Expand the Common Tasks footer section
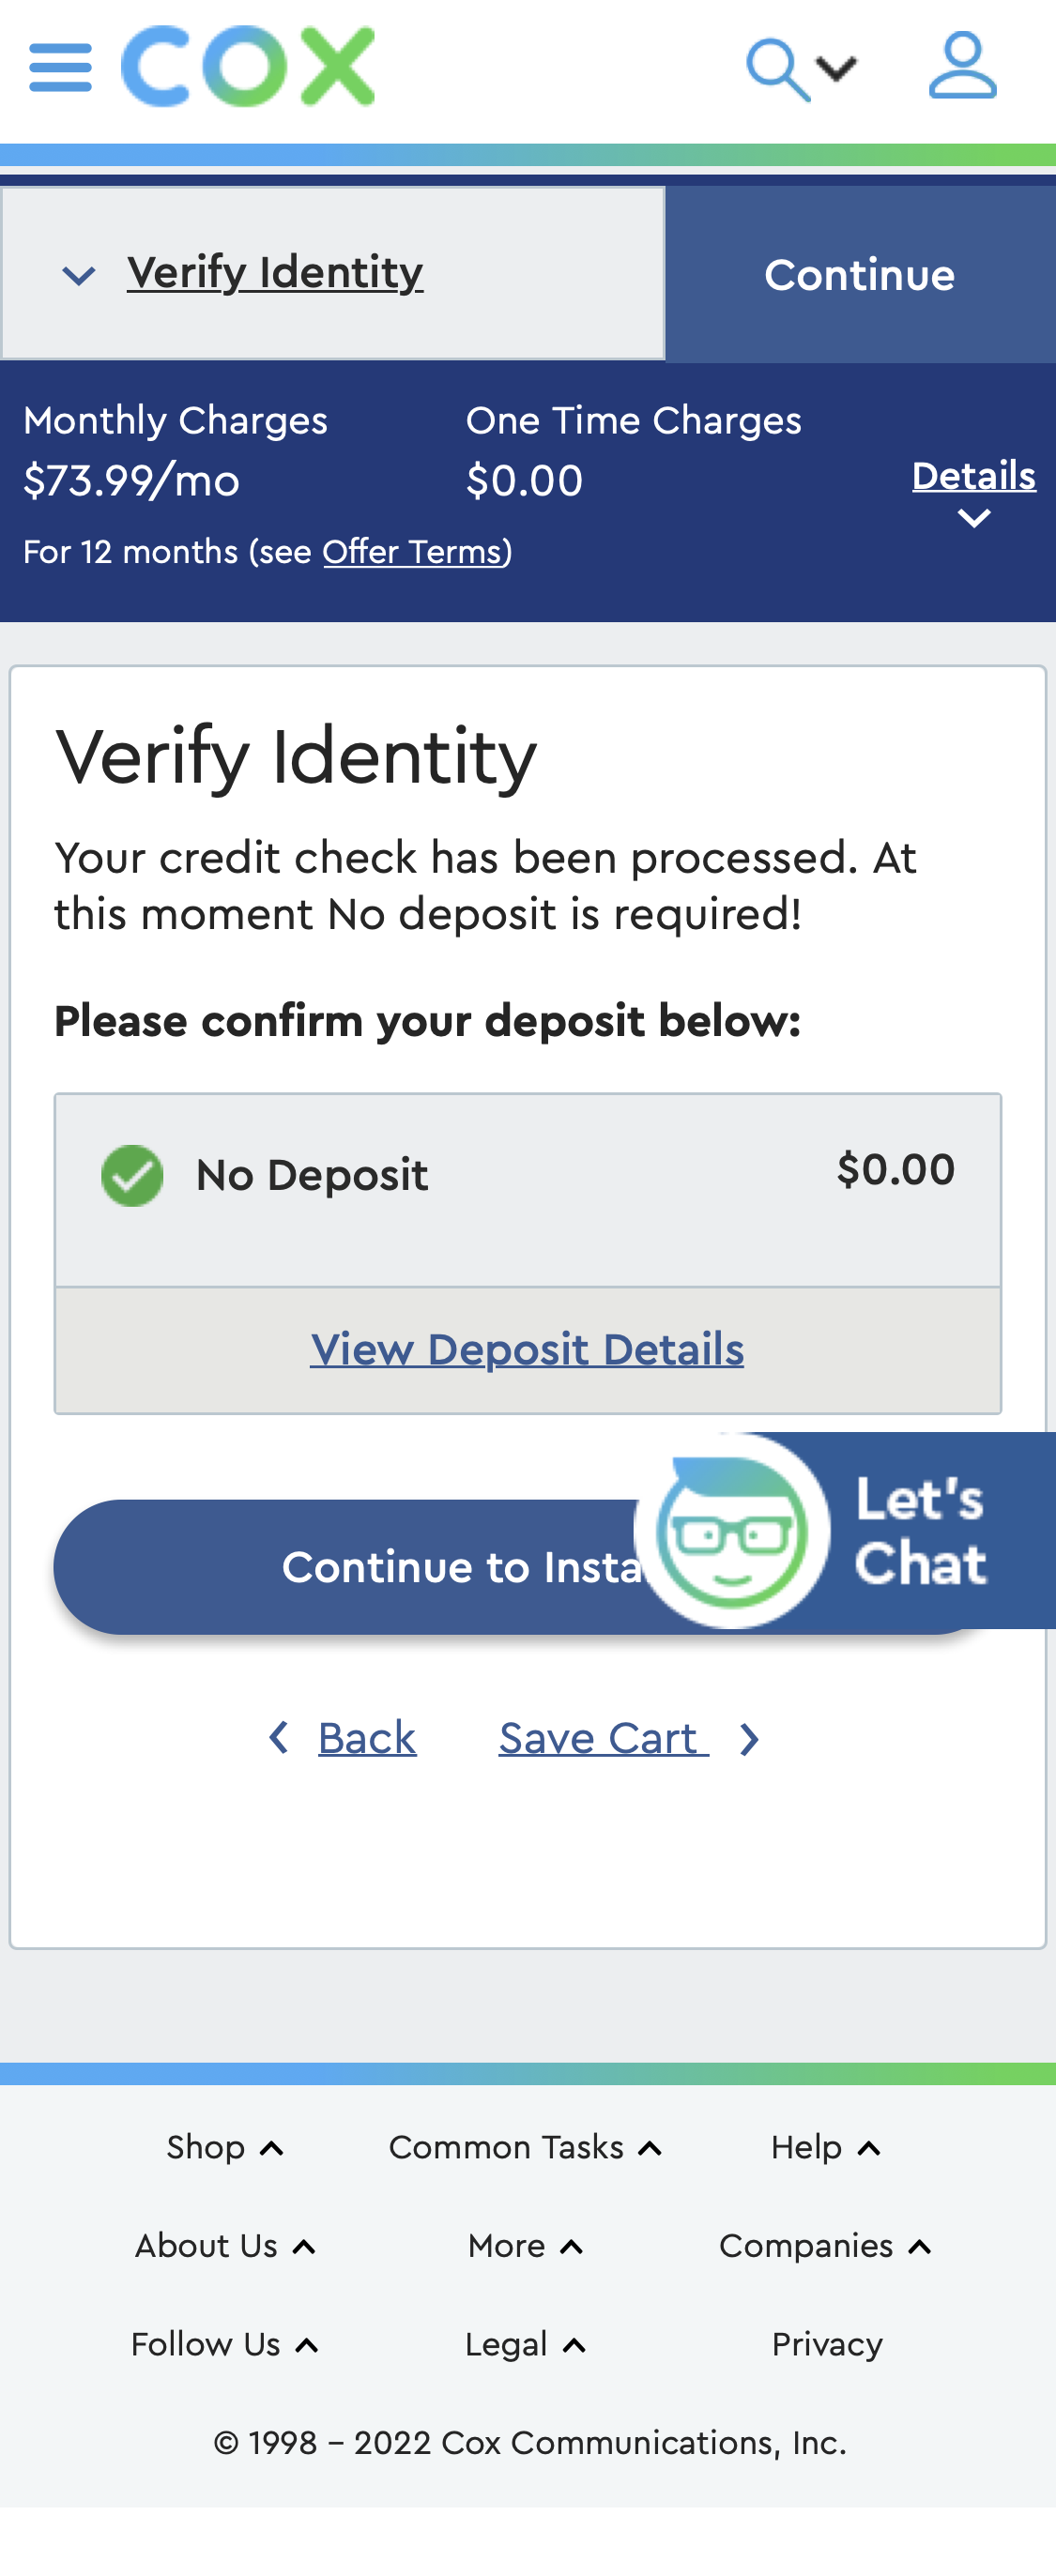 pyautogui.click(x=525, y=2147)
